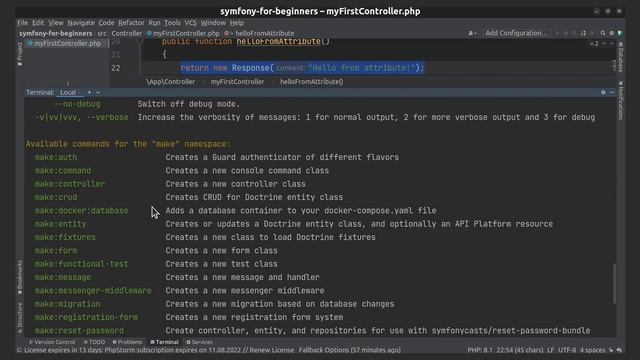Hide the Terminal tool window
640x360 pixels.
click(612, 93)
